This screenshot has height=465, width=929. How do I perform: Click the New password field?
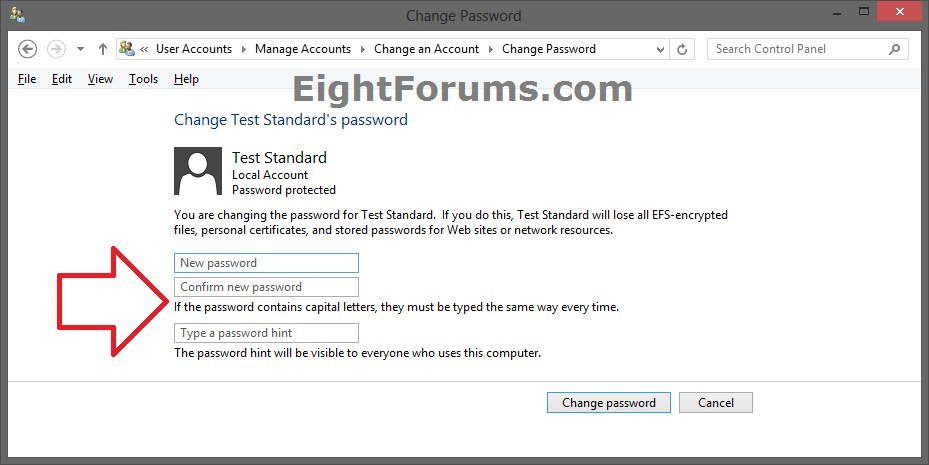click(266, 263)
